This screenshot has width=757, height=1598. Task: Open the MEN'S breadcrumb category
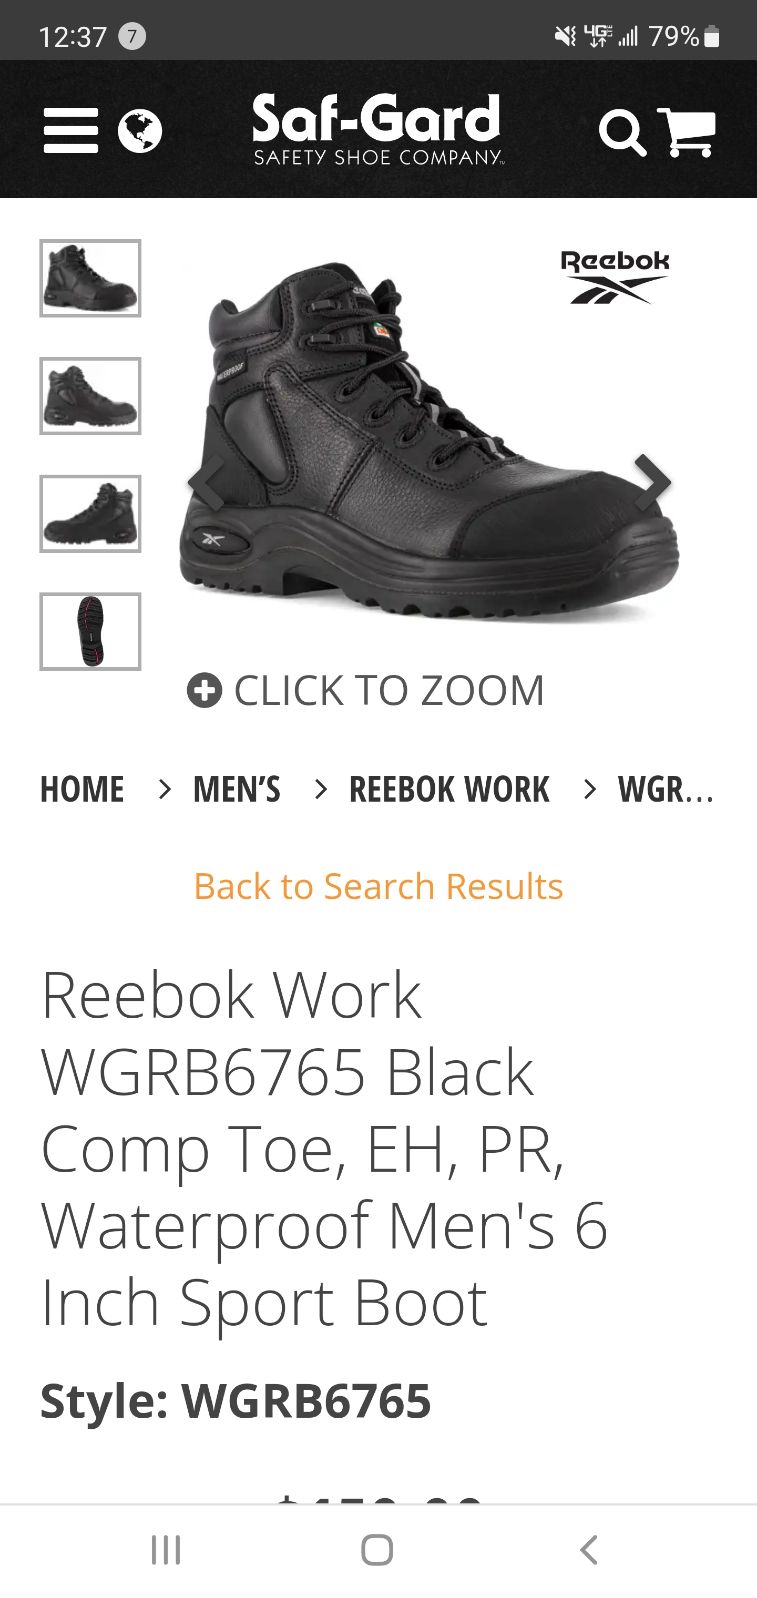click(x=237, y=790)
